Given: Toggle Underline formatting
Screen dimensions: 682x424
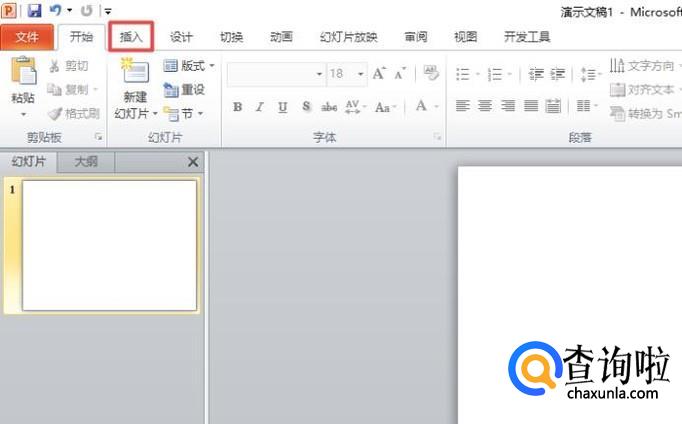Looking at the screenshot, I should click(283, 107).
